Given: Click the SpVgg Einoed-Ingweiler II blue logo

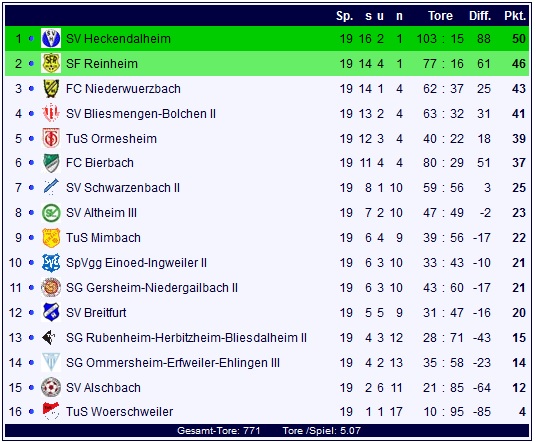Looking at the screenshot, I should (x=51, y=263).
